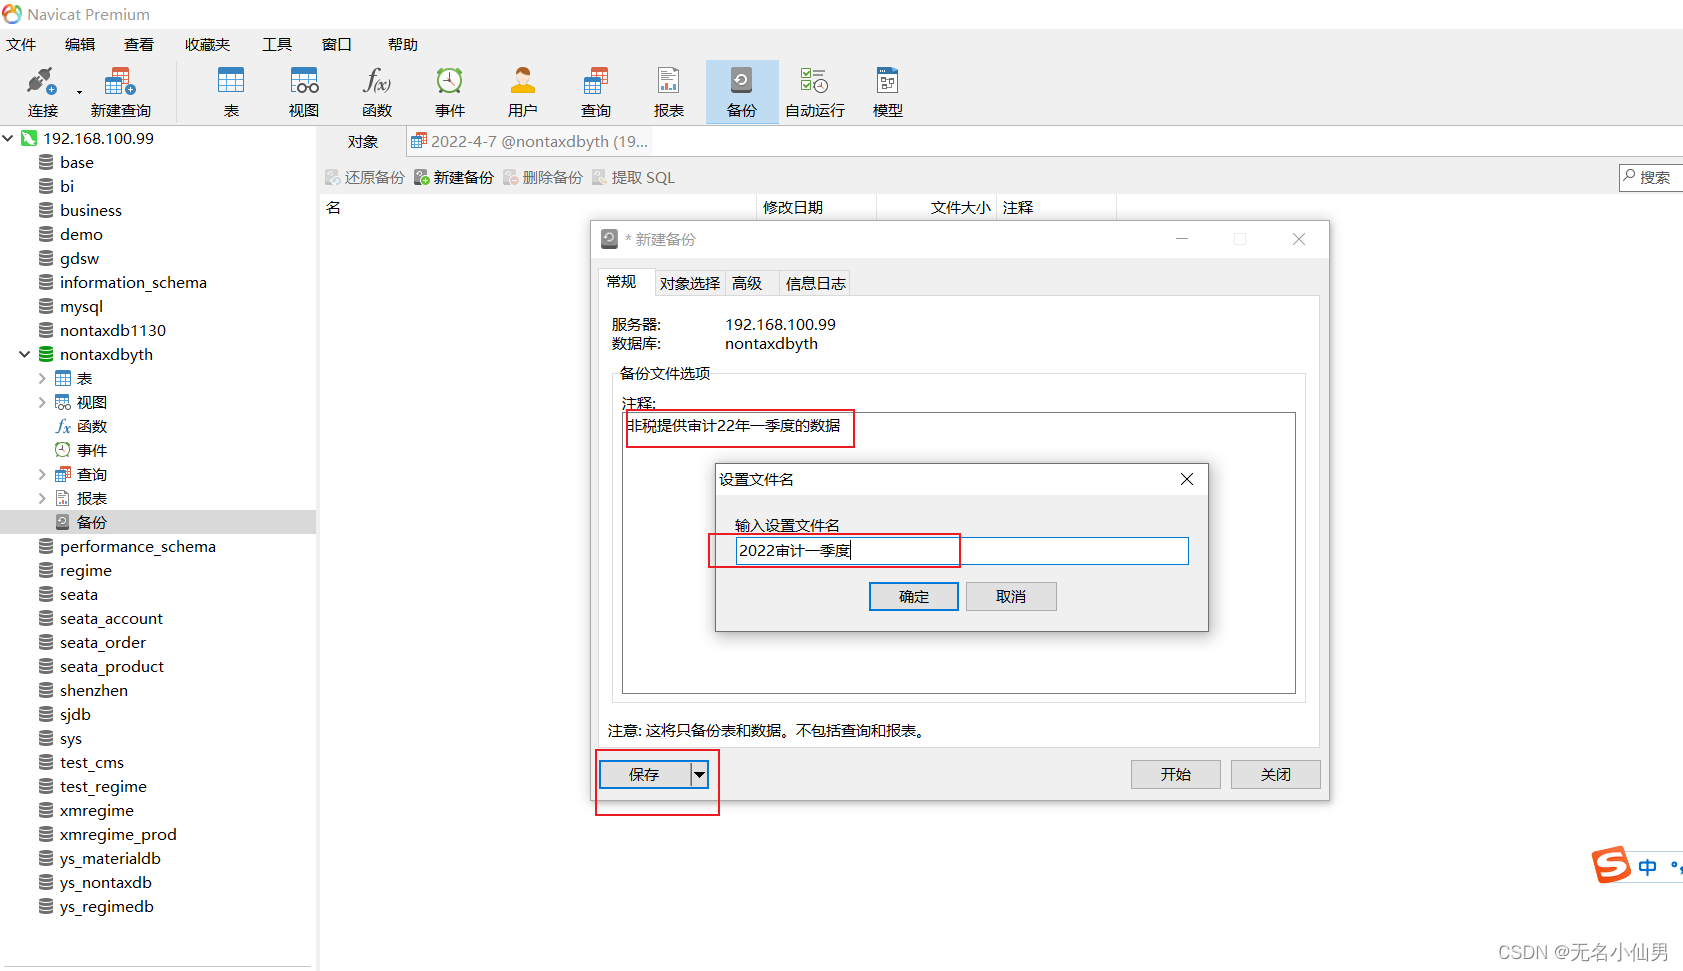Open the Function toolbar icon

pyautogui.click(x=377, y=92)
